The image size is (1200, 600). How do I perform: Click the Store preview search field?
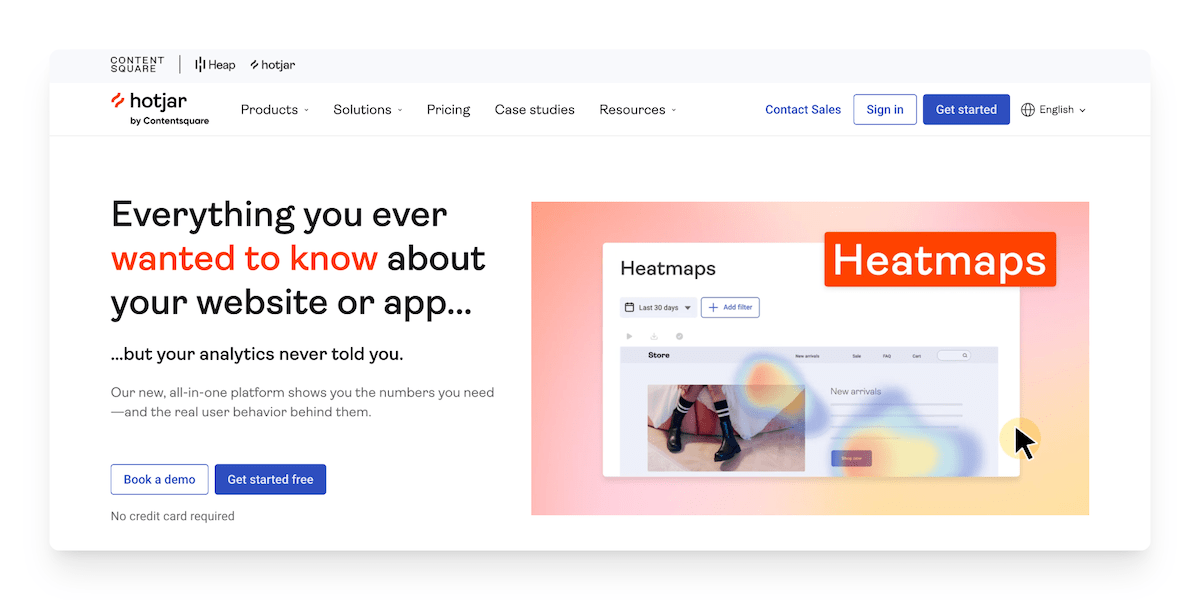click(x=954, y=355)
